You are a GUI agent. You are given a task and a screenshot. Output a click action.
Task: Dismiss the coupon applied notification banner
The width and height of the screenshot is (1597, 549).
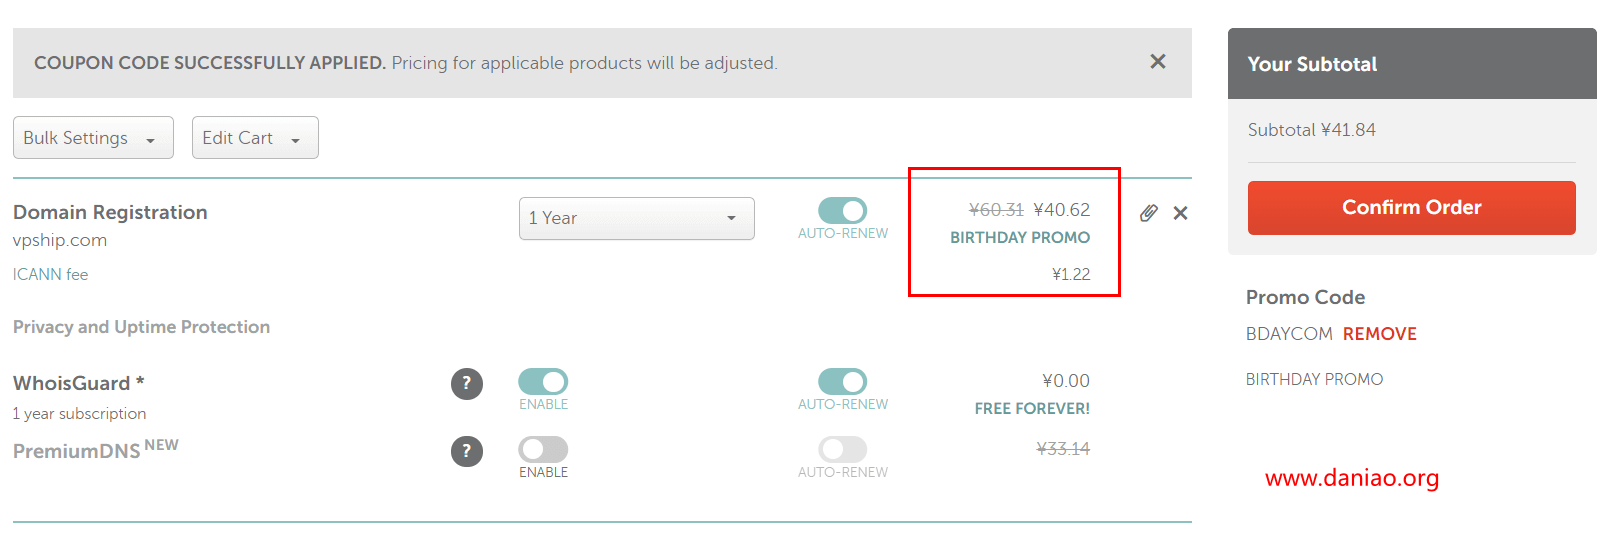point(1158,62)
